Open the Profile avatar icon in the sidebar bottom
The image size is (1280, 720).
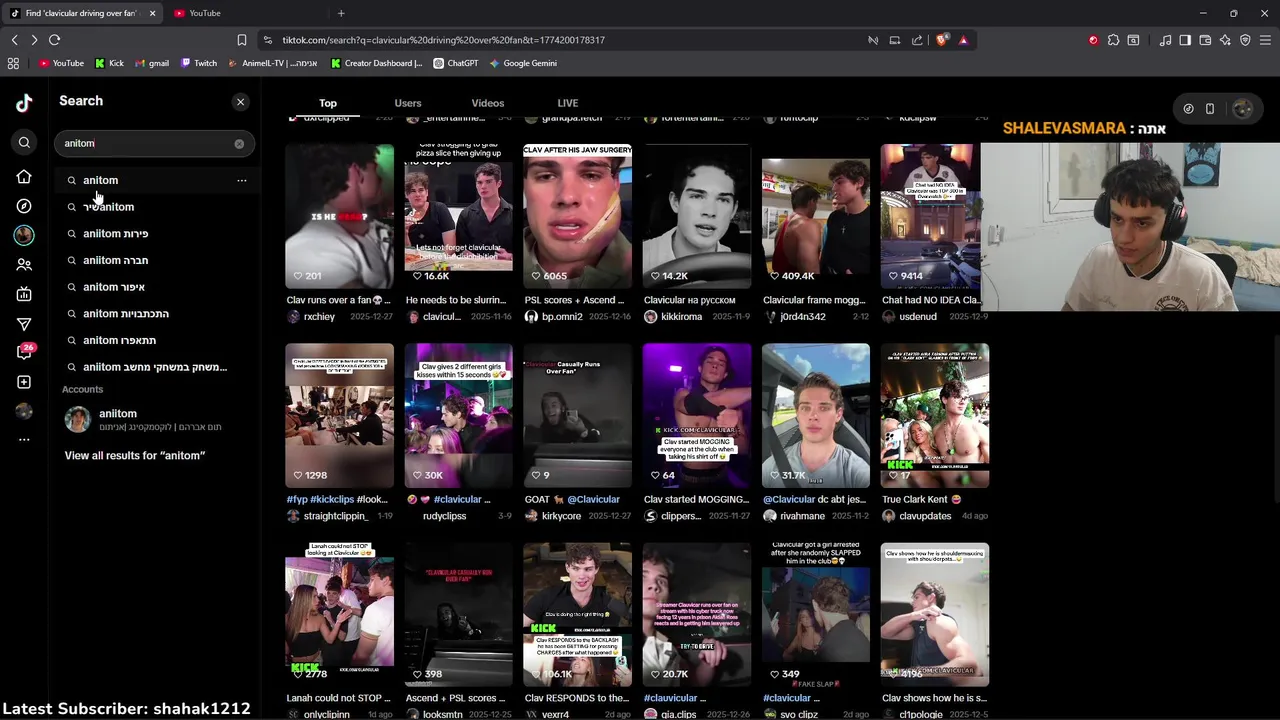pos(24,411)
